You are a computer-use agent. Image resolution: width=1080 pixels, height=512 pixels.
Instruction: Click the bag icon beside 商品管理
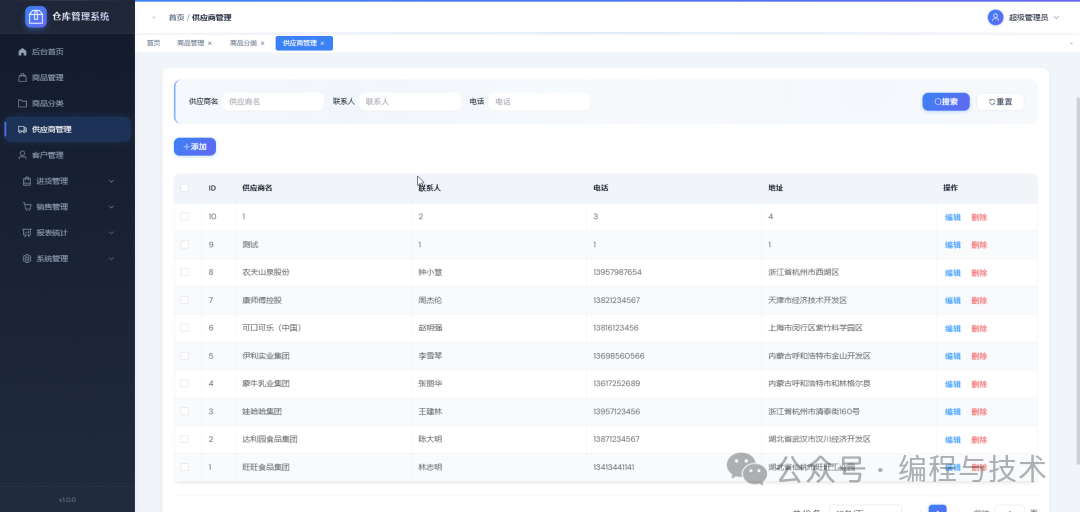22,78
